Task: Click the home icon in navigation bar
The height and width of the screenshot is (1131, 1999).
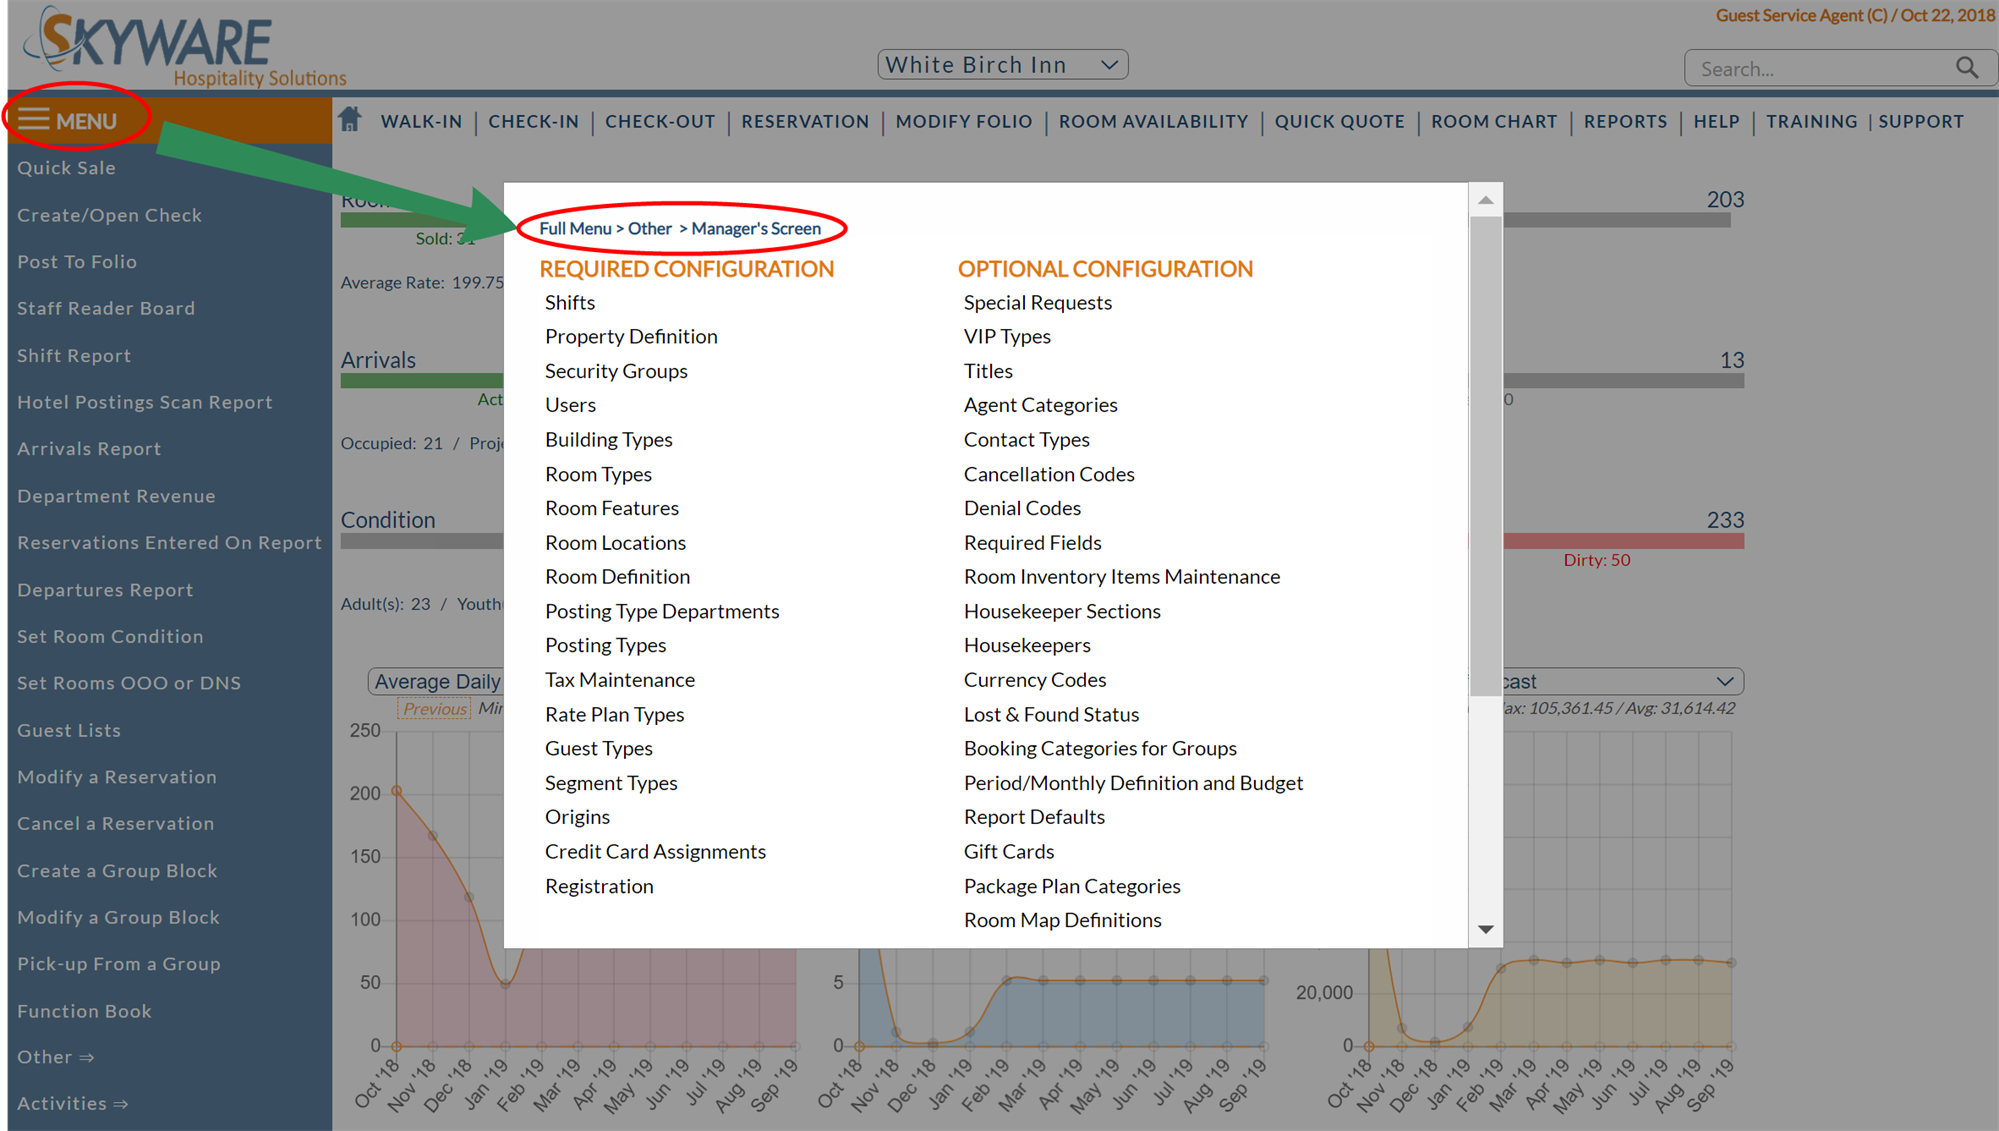Action: click(x=349, y=120)
